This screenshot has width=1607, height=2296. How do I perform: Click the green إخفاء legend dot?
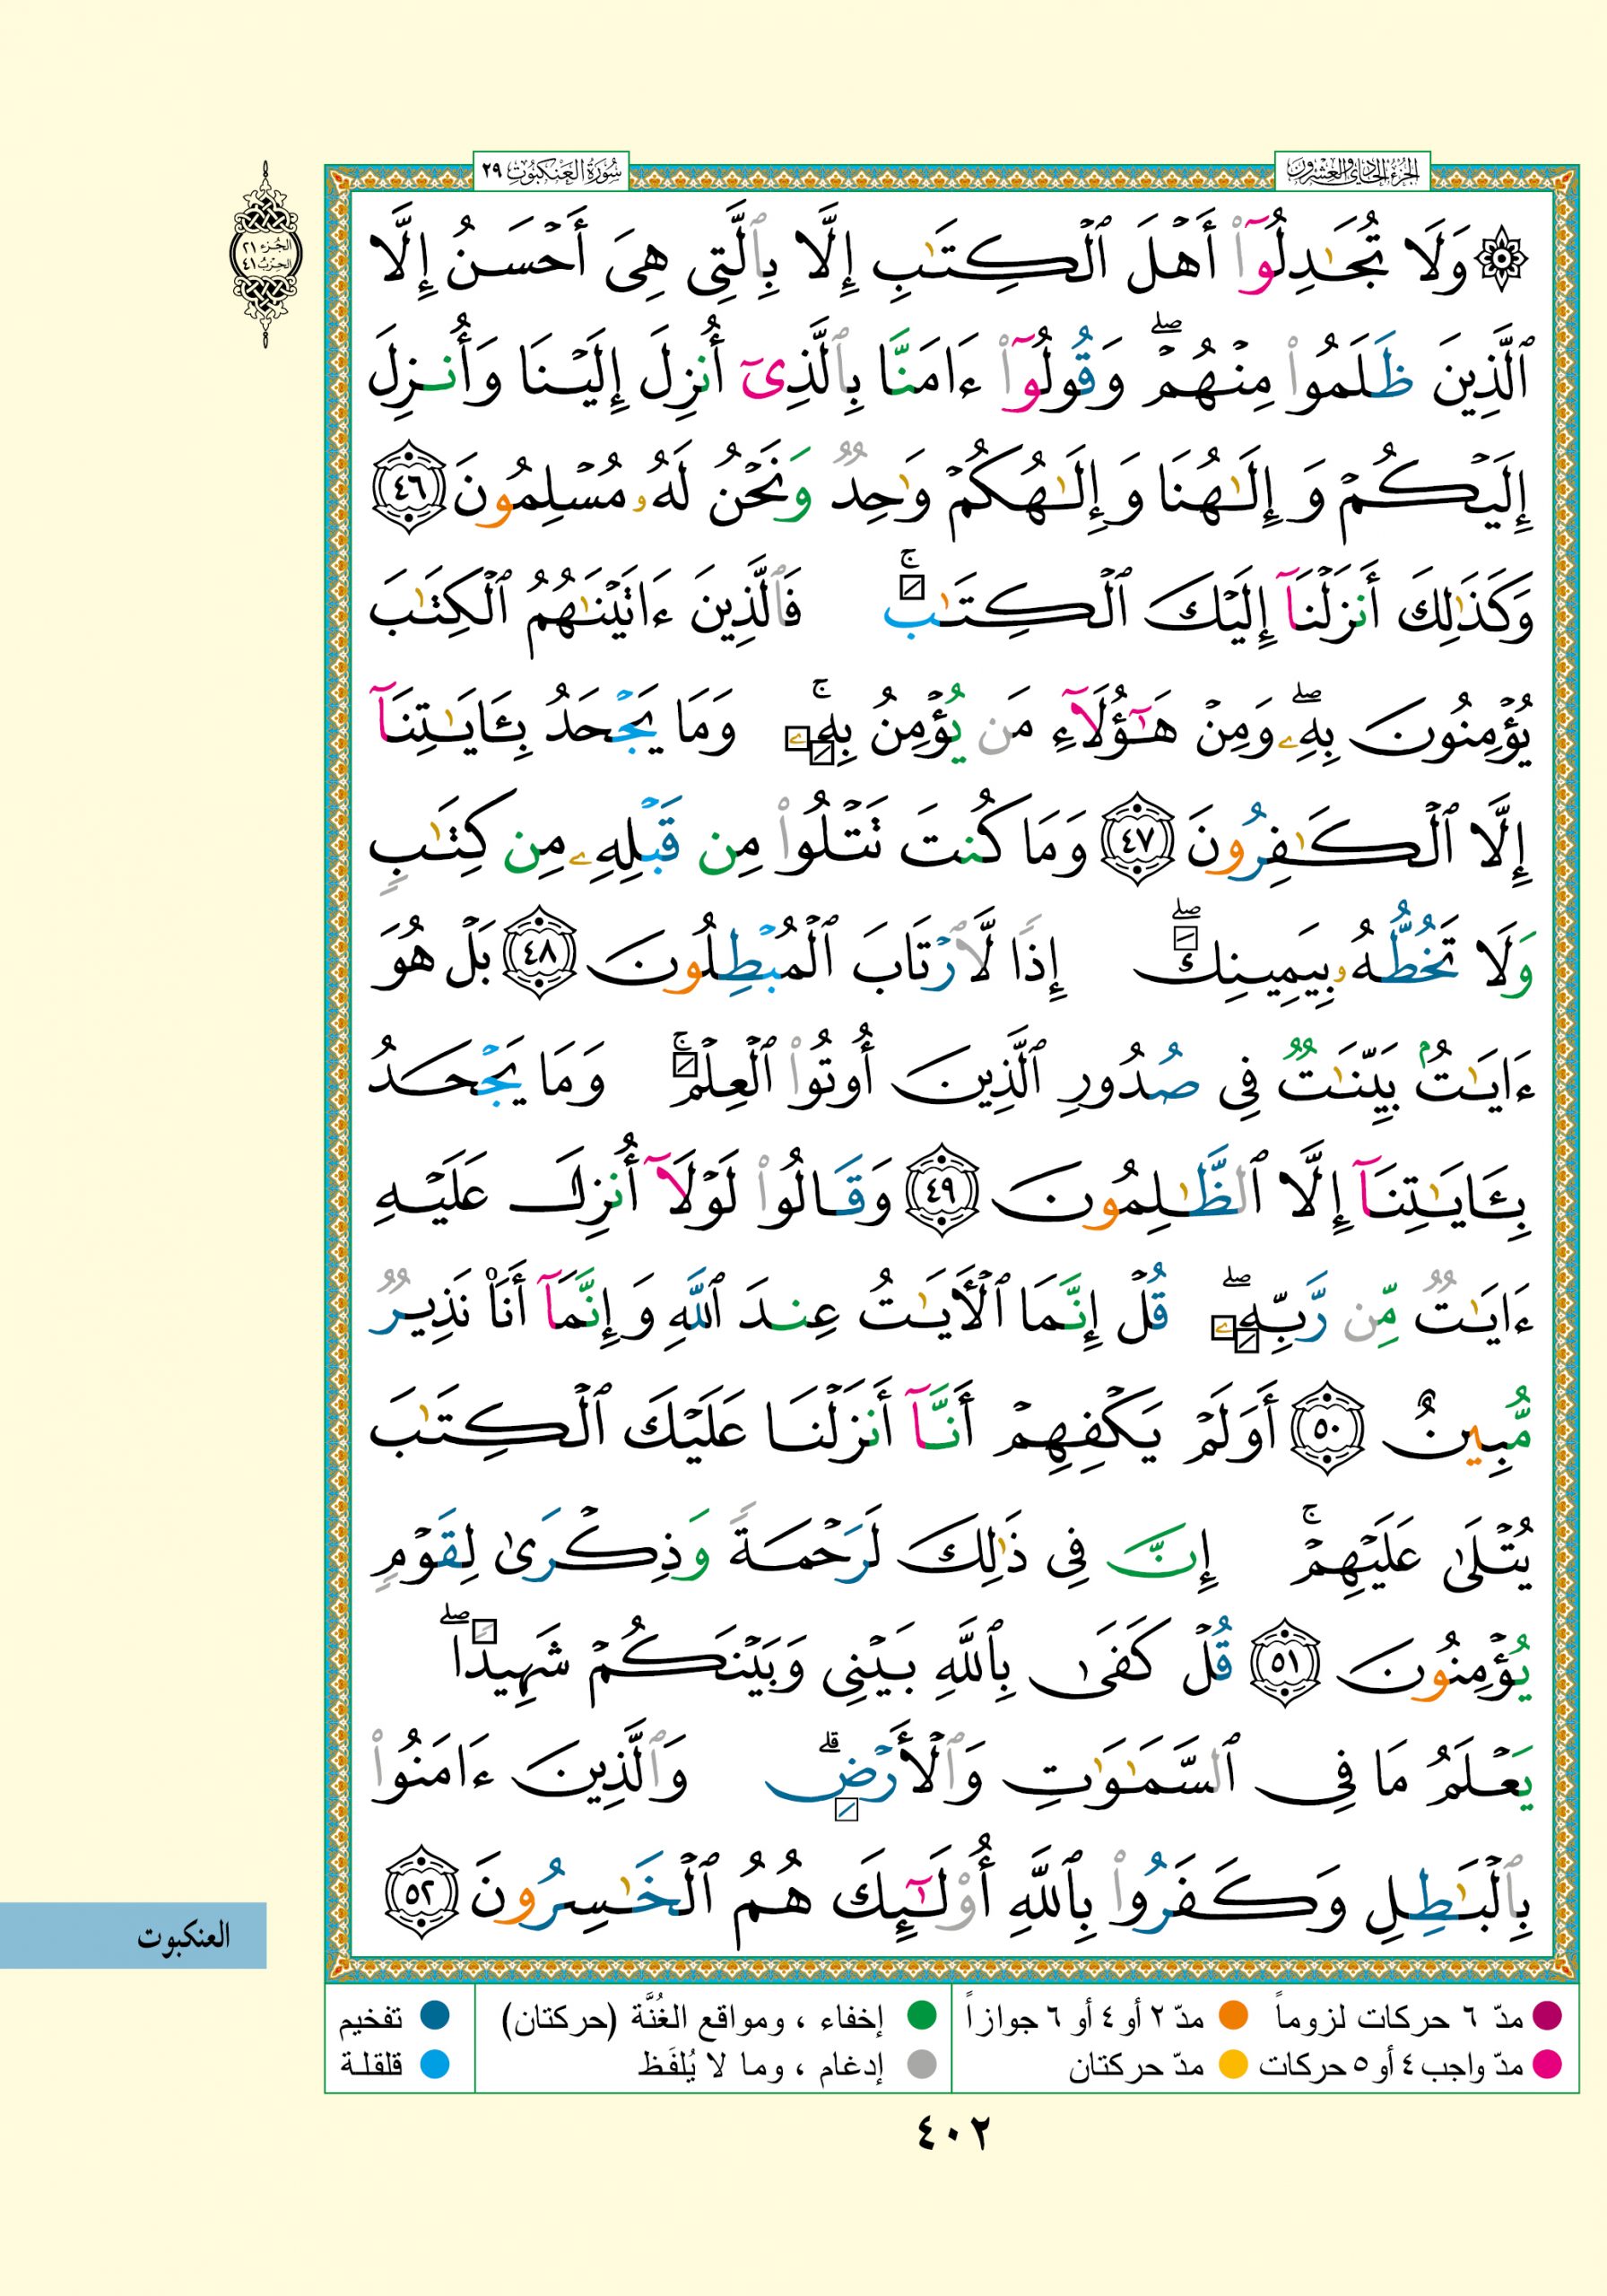click(x=919, y=2017)
